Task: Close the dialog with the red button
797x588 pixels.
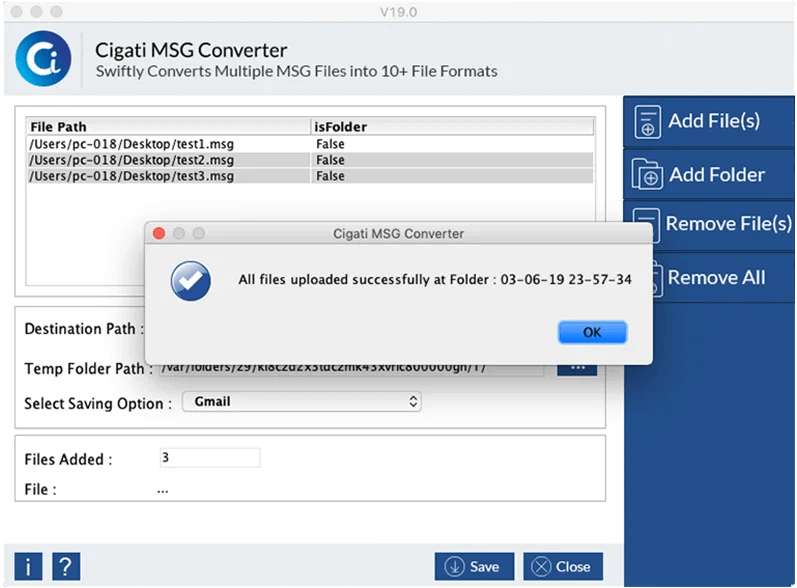Action: 159,233
